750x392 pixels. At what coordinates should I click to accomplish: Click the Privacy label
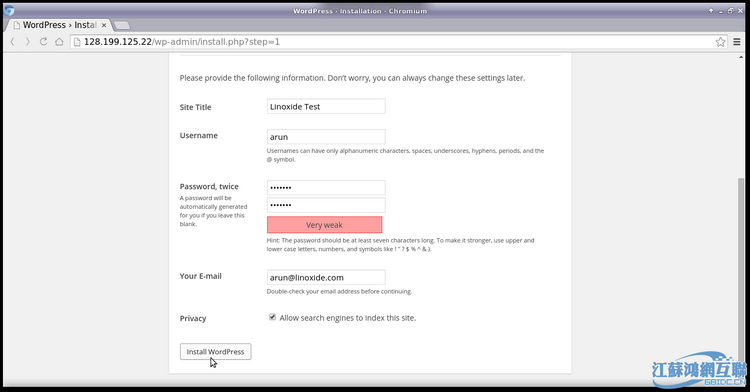[x=193, y=318]
